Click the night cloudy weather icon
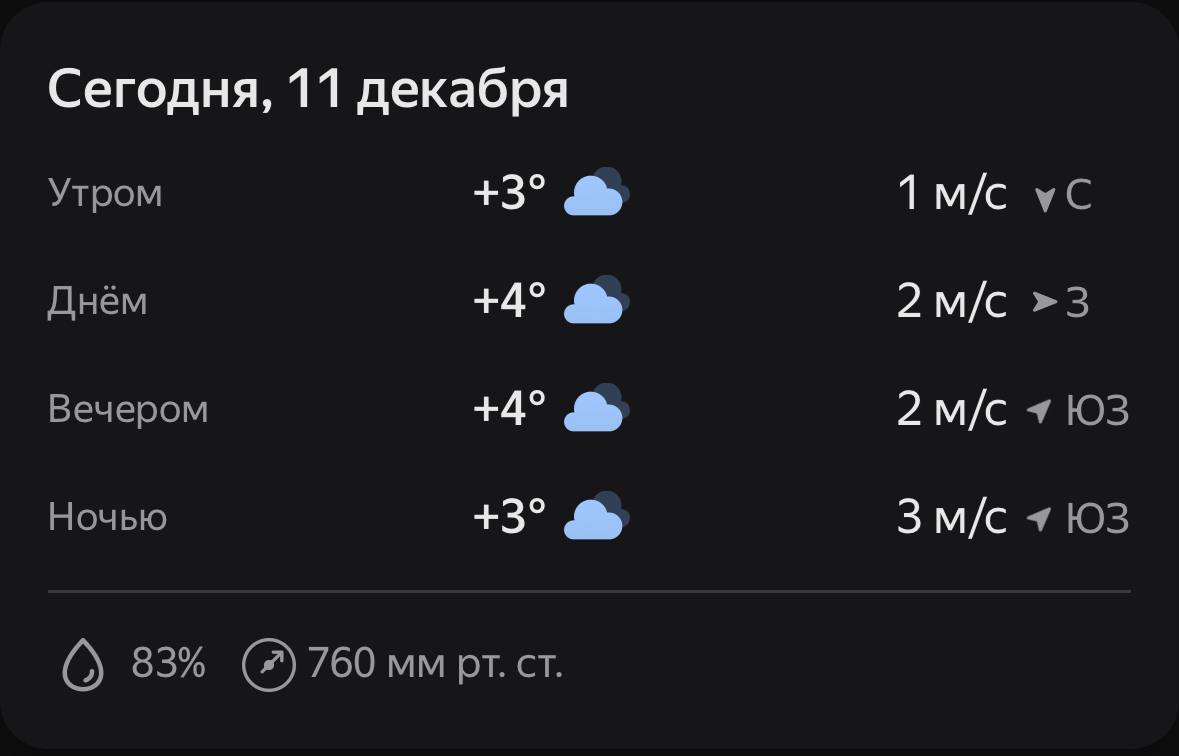 [597, 517]
